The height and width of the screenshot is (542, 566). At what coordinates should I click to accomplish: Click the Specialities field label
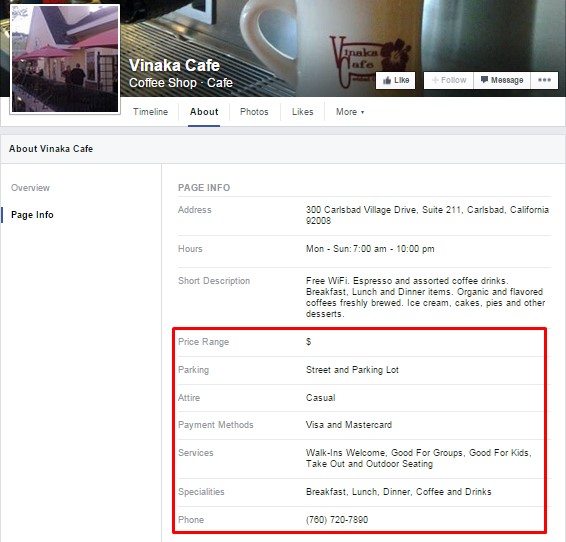tap(201, 492)
